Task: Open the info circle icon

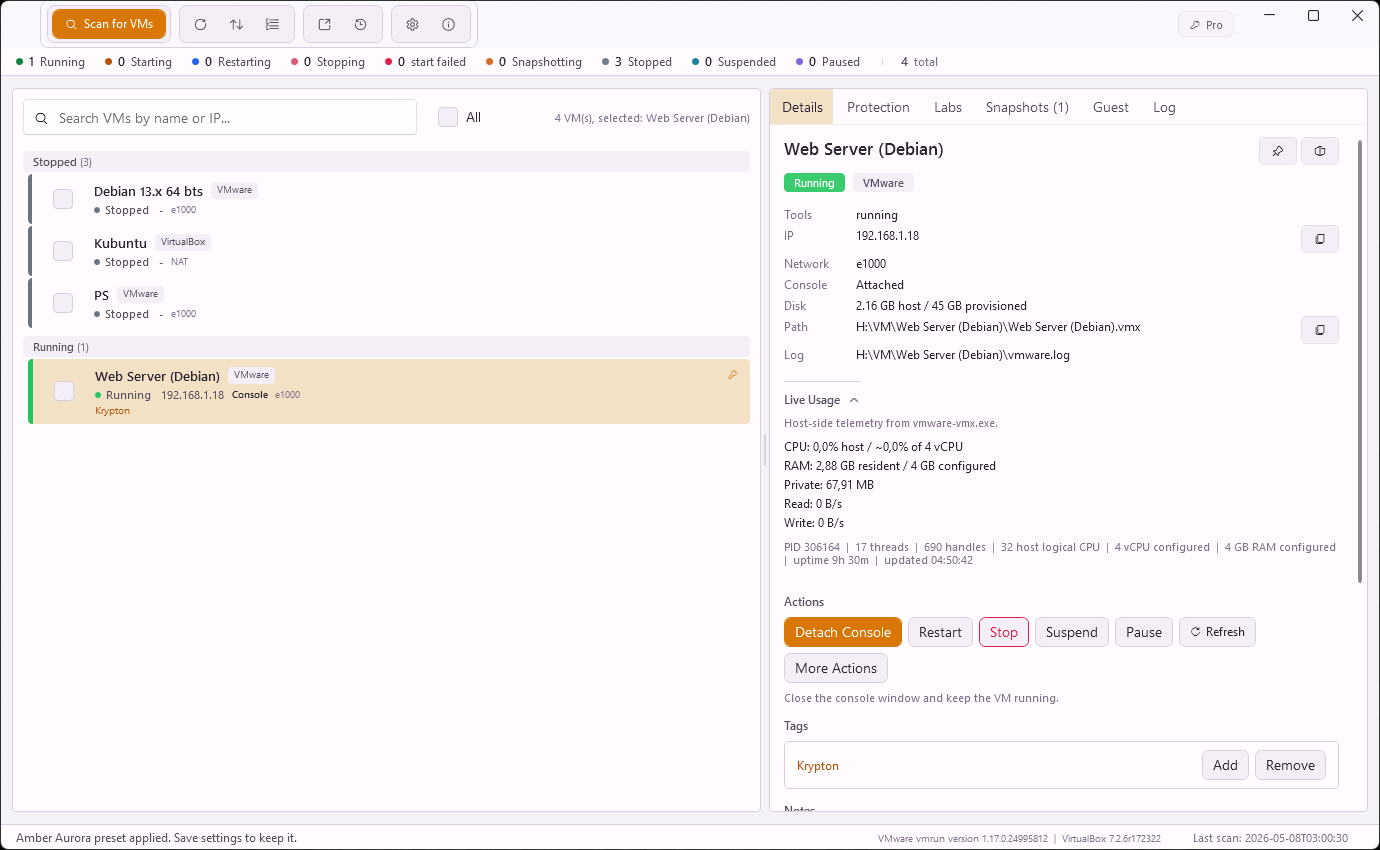Action: pyautogui.click(x=448, y=24)
